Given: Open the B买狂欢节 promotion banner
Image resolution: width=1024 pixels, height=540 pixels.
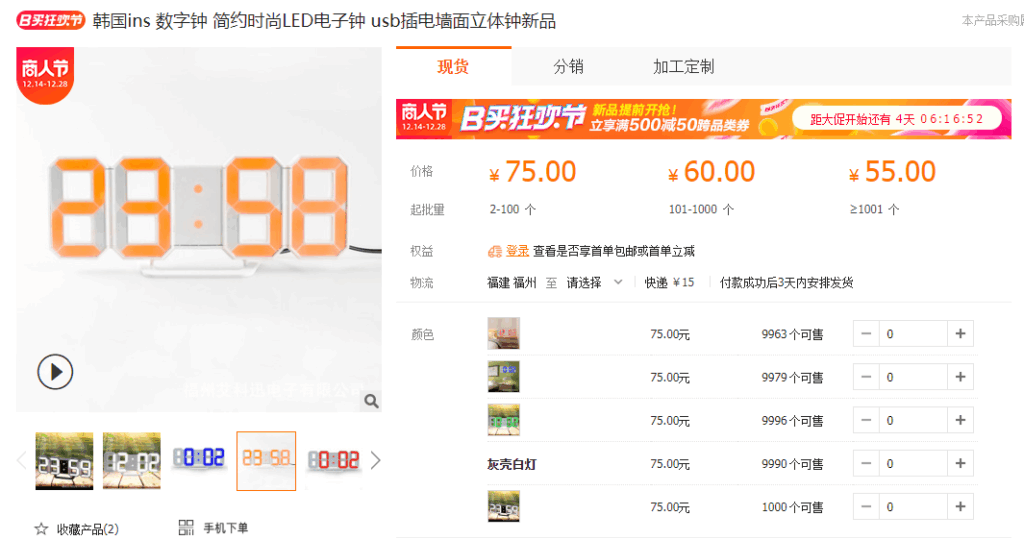Looking at the screenshot, I should coord(703,119).
